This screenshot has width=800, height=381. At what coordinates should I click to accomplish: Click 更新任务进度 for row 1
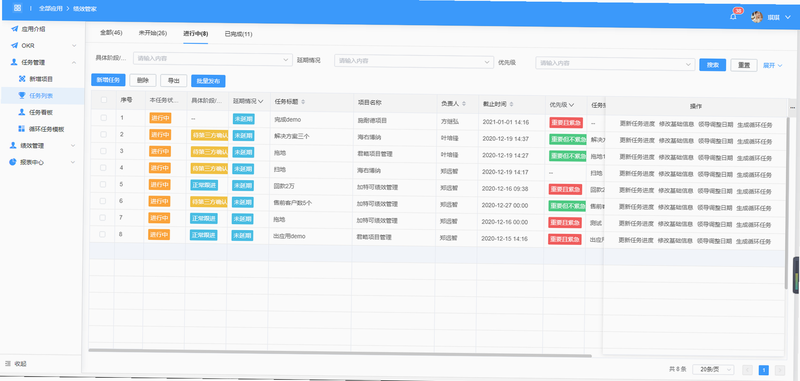(637, 123)
